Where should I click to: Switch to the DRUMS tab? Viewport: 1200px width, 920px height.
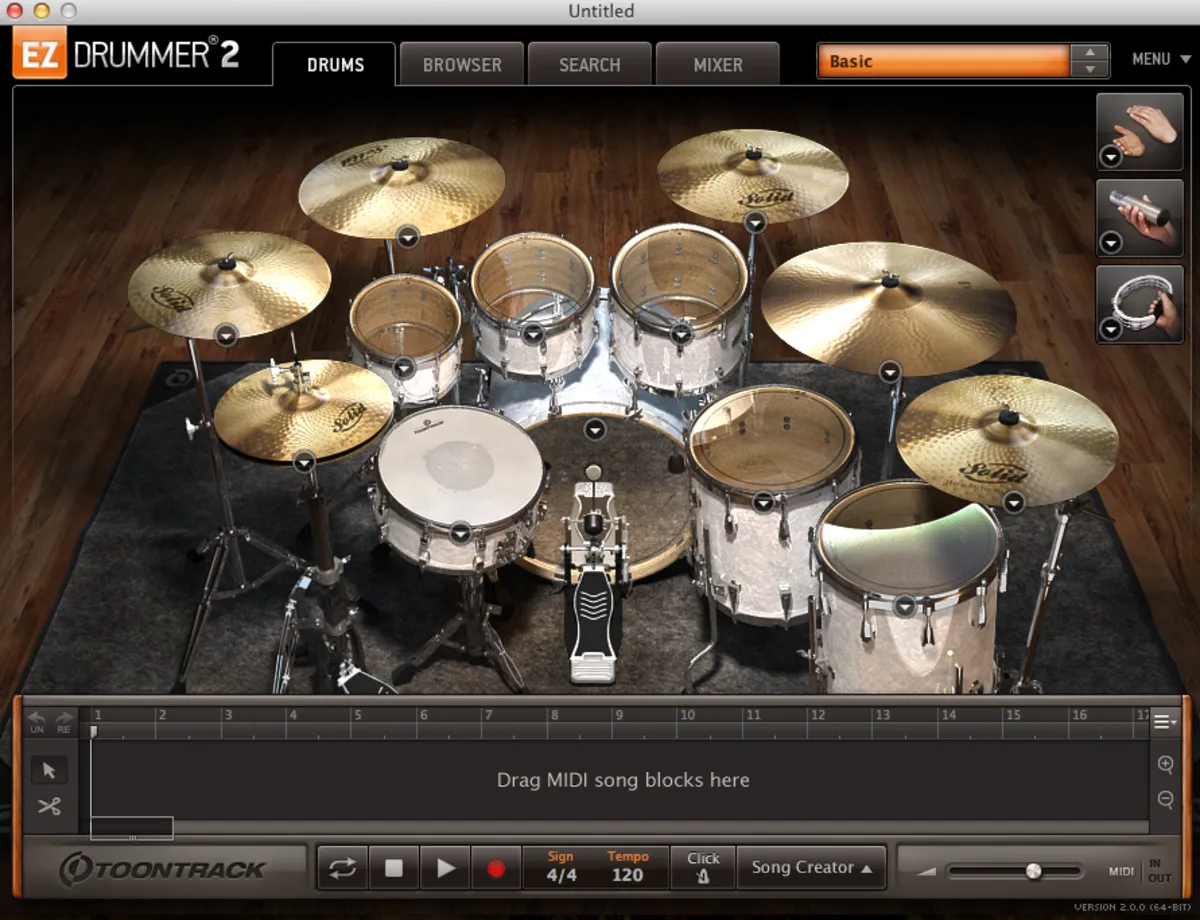point(335,65)
